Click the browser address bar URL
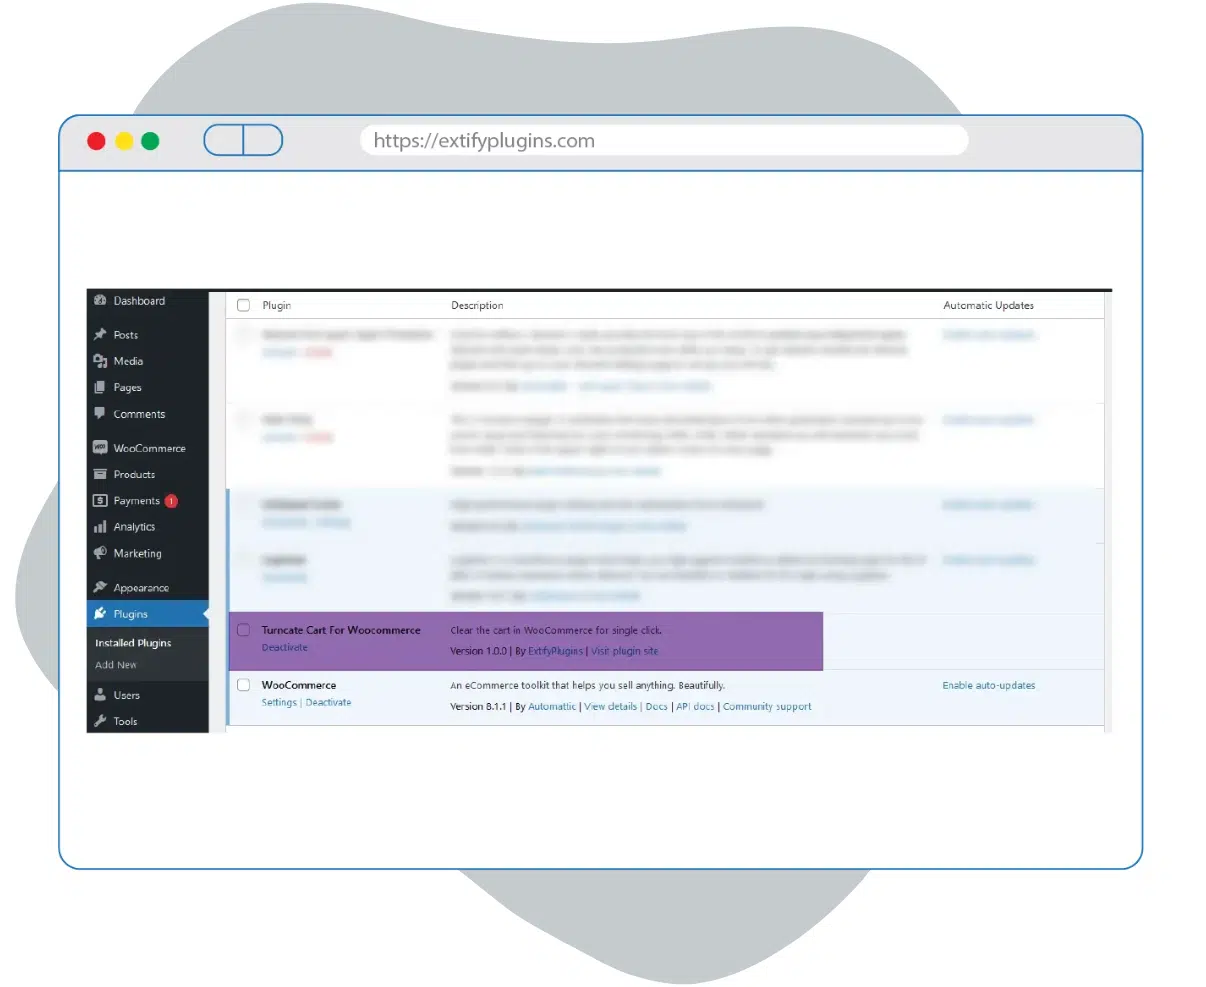 point(484,141)
